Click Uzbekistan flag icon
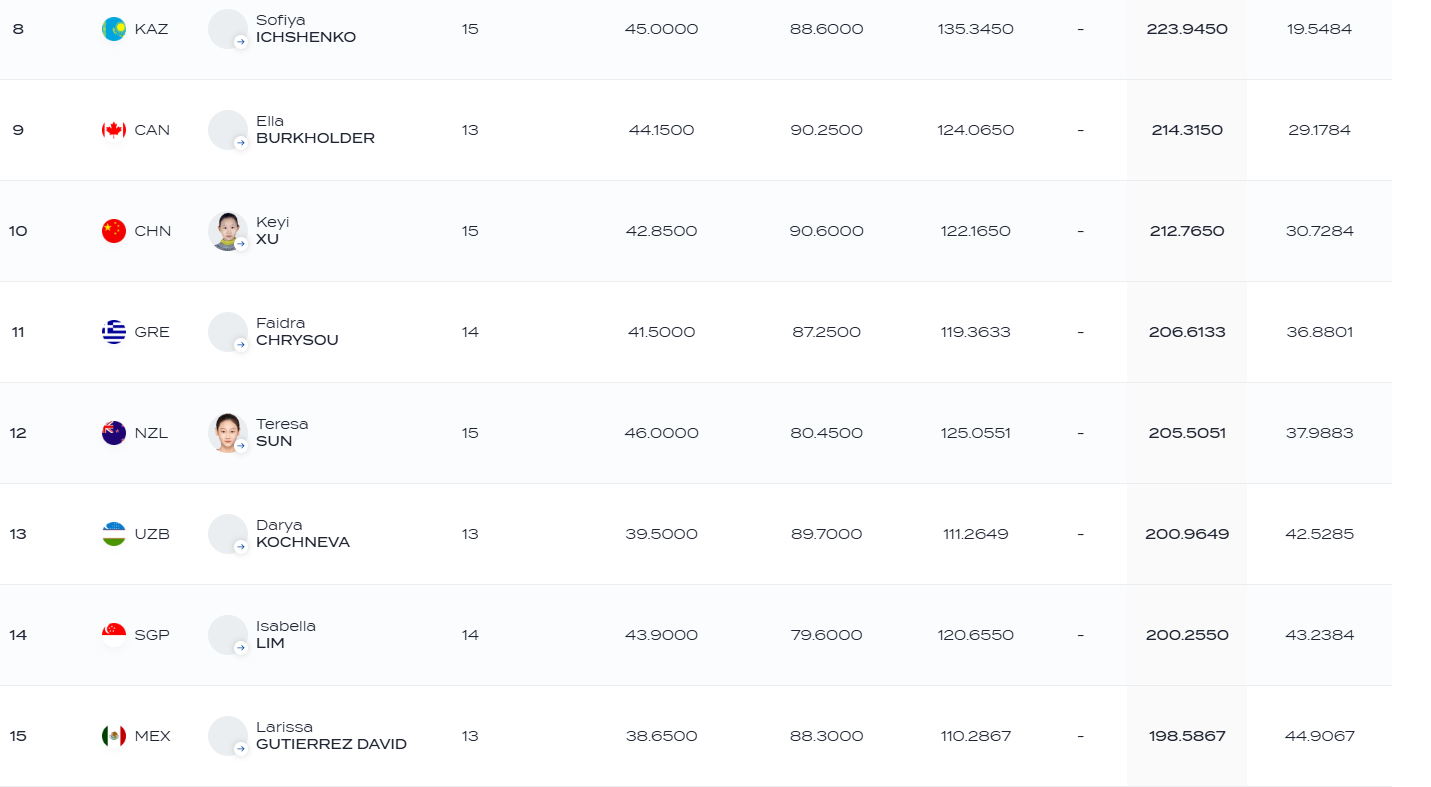Image resolution: width=1431 pixels, height=787 pixels. coord(114,534)
